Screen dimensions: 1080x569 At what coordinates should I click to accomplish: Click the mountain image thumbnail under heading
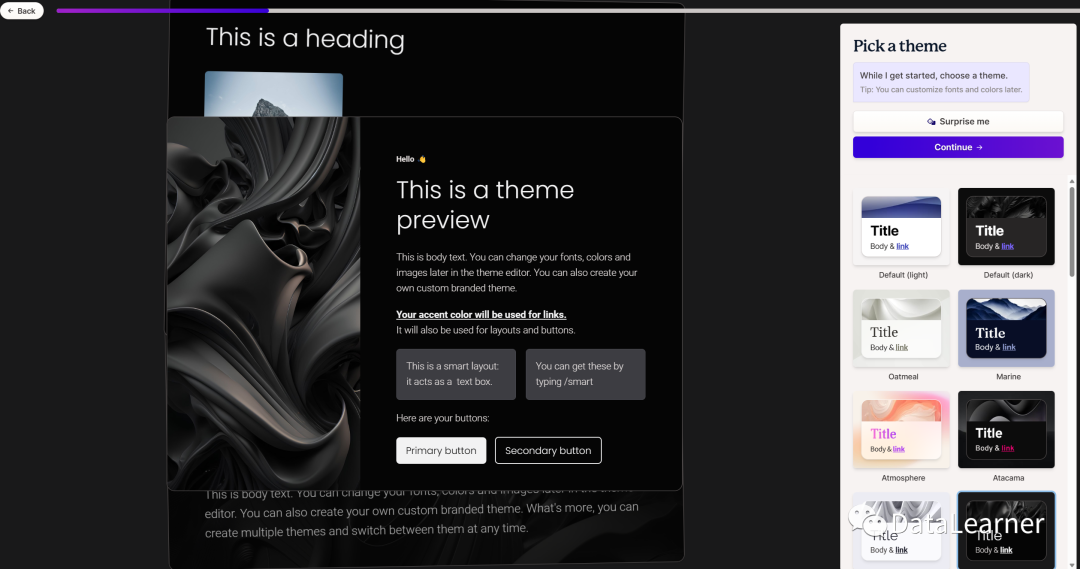pyautogui.click(x=273, y=94)
